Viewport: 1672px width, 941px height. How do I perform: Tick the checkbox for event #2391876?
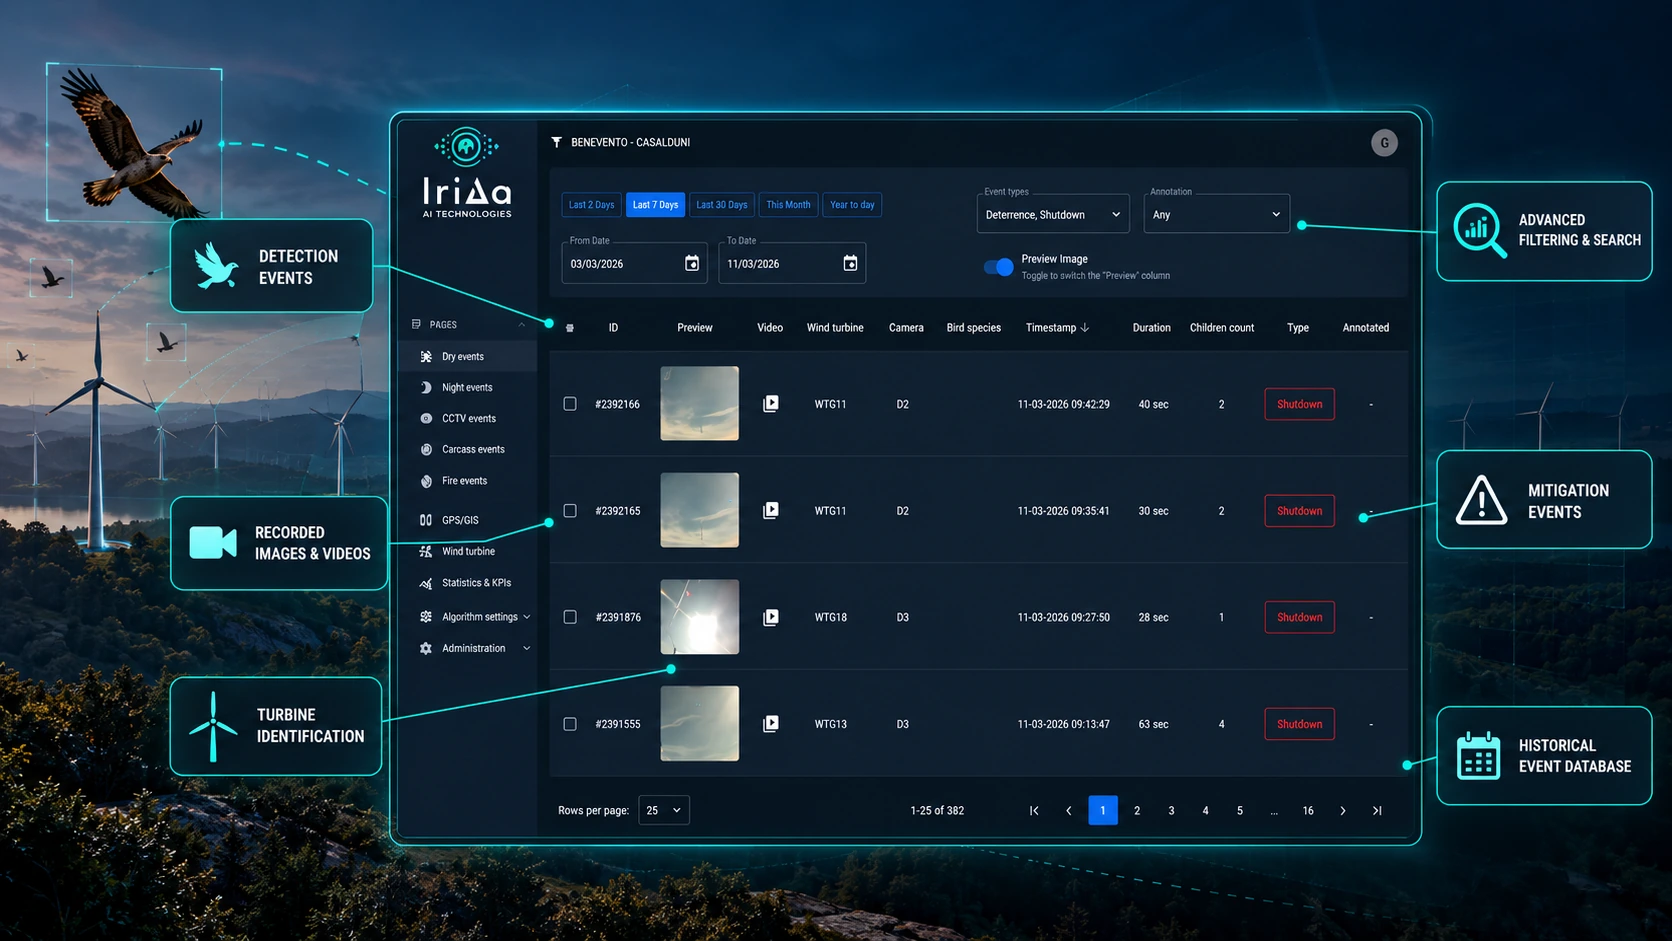tap(570, 617)
